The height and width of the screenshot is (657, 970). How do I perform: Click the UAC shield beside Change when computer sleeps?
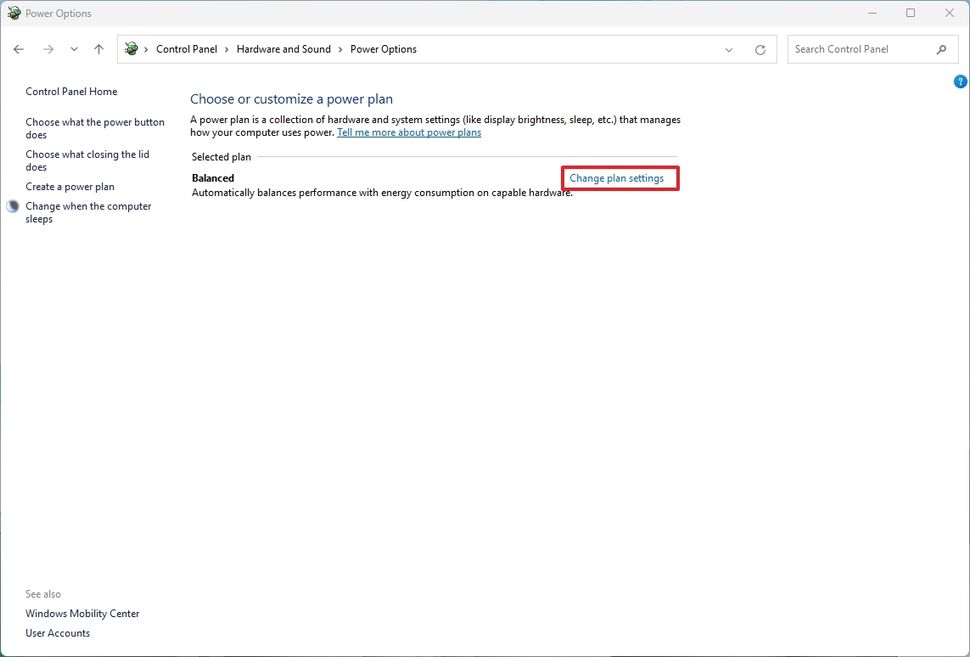coord(13,205)
